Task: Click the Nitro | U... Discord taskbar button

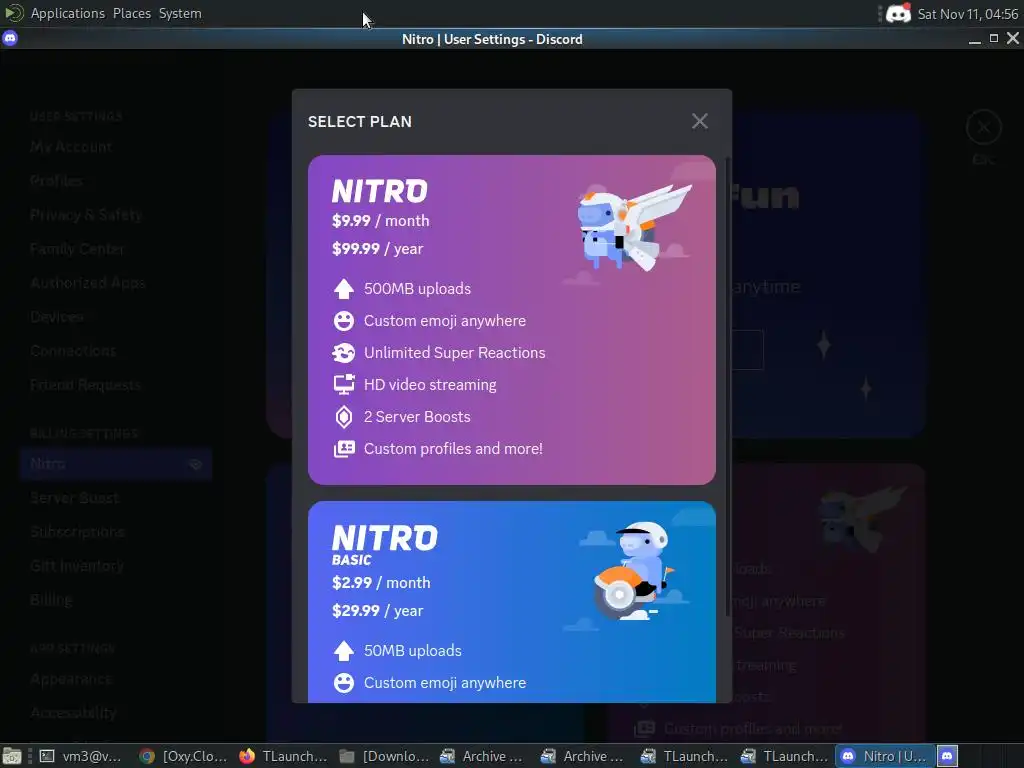Action: coord(884,756)
